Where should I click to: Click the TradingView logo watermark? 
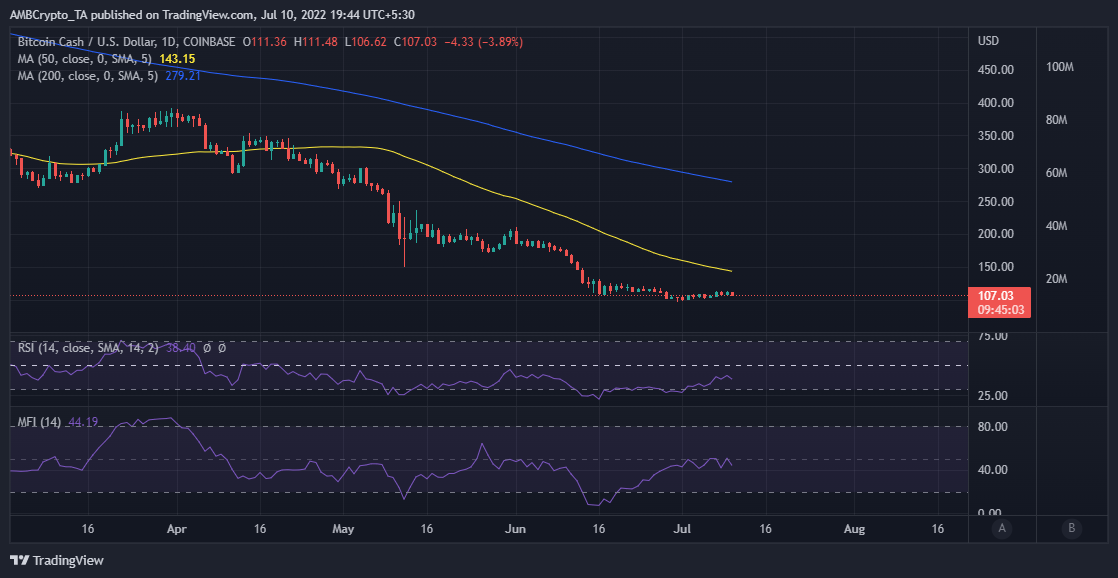point(18,562)
